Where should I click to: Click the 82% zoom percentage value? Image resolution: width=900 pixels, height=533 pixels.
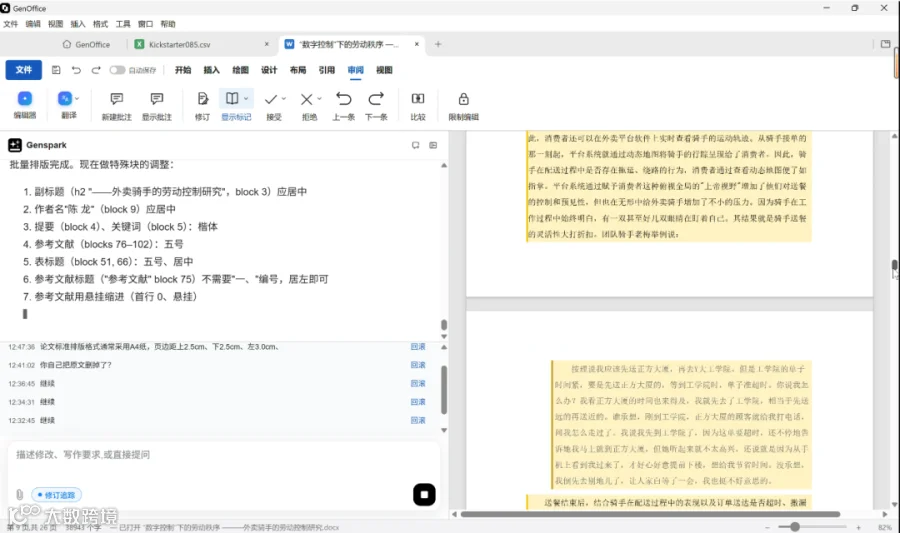885,527
